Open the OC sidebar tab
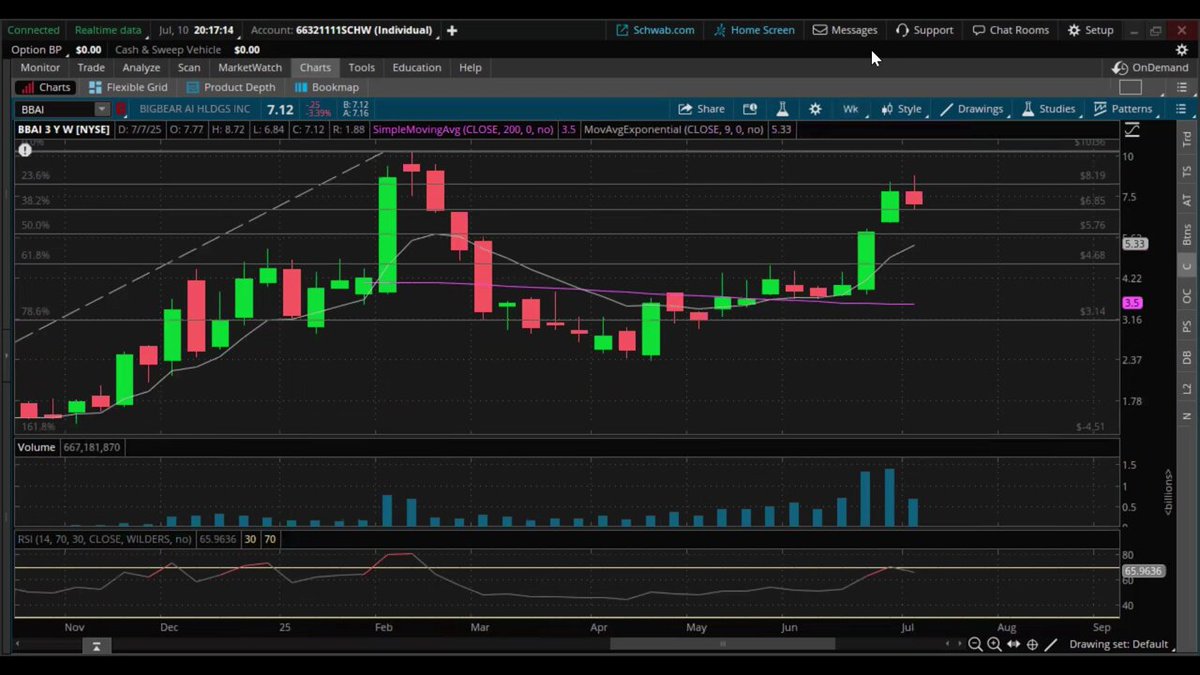Image resolution: width=1200 pixels, height=675 pixels. click(1187, 296)
